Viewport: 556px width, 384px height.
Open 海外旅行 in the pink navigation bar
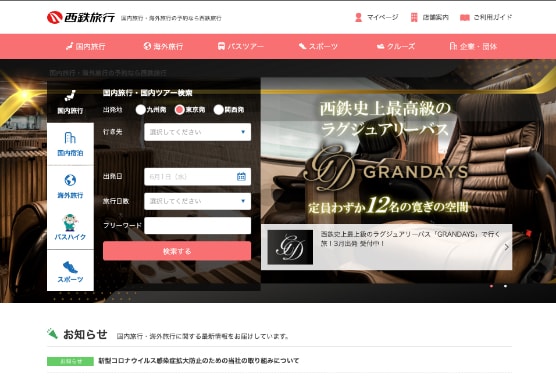[x=163, y=46]
